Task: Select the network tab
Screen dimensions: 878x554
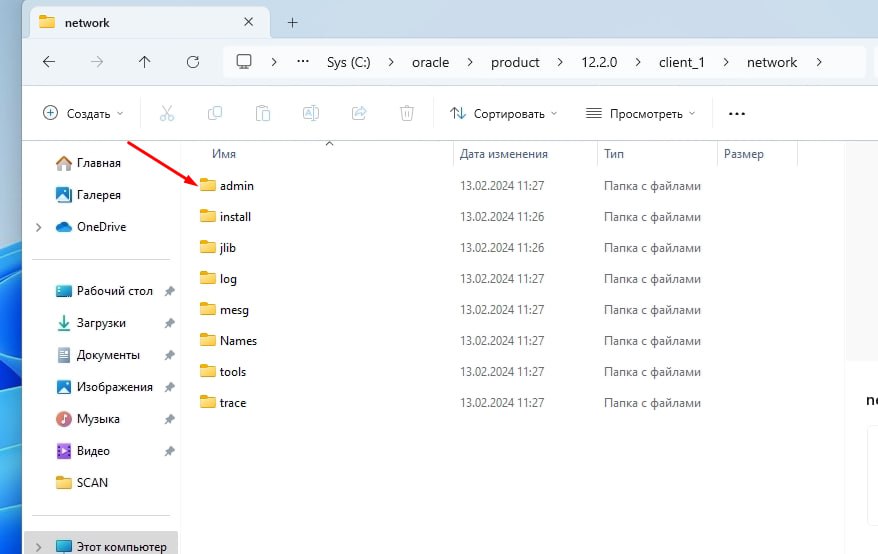Action: coord(148,22)
